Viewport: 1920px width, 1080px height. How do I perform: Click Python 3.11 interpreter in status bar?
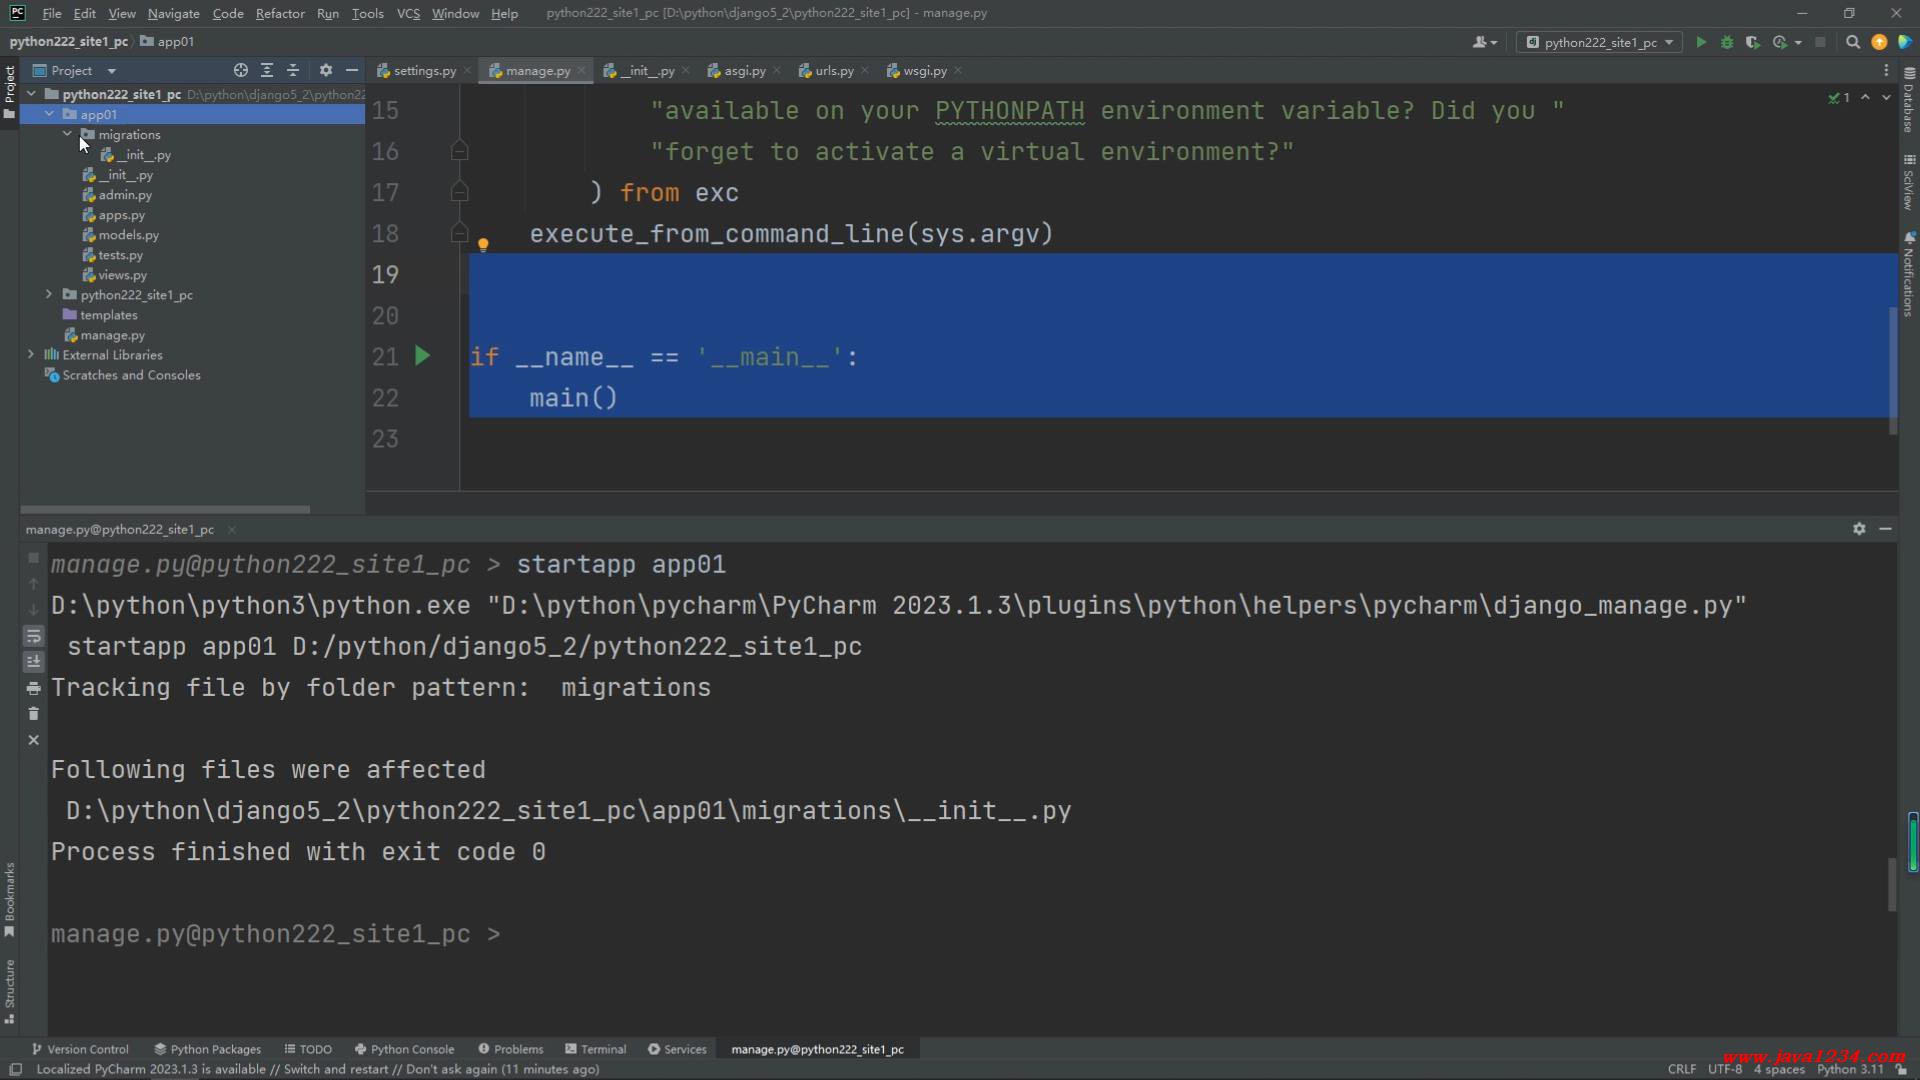click(x=1850, y=1069)
